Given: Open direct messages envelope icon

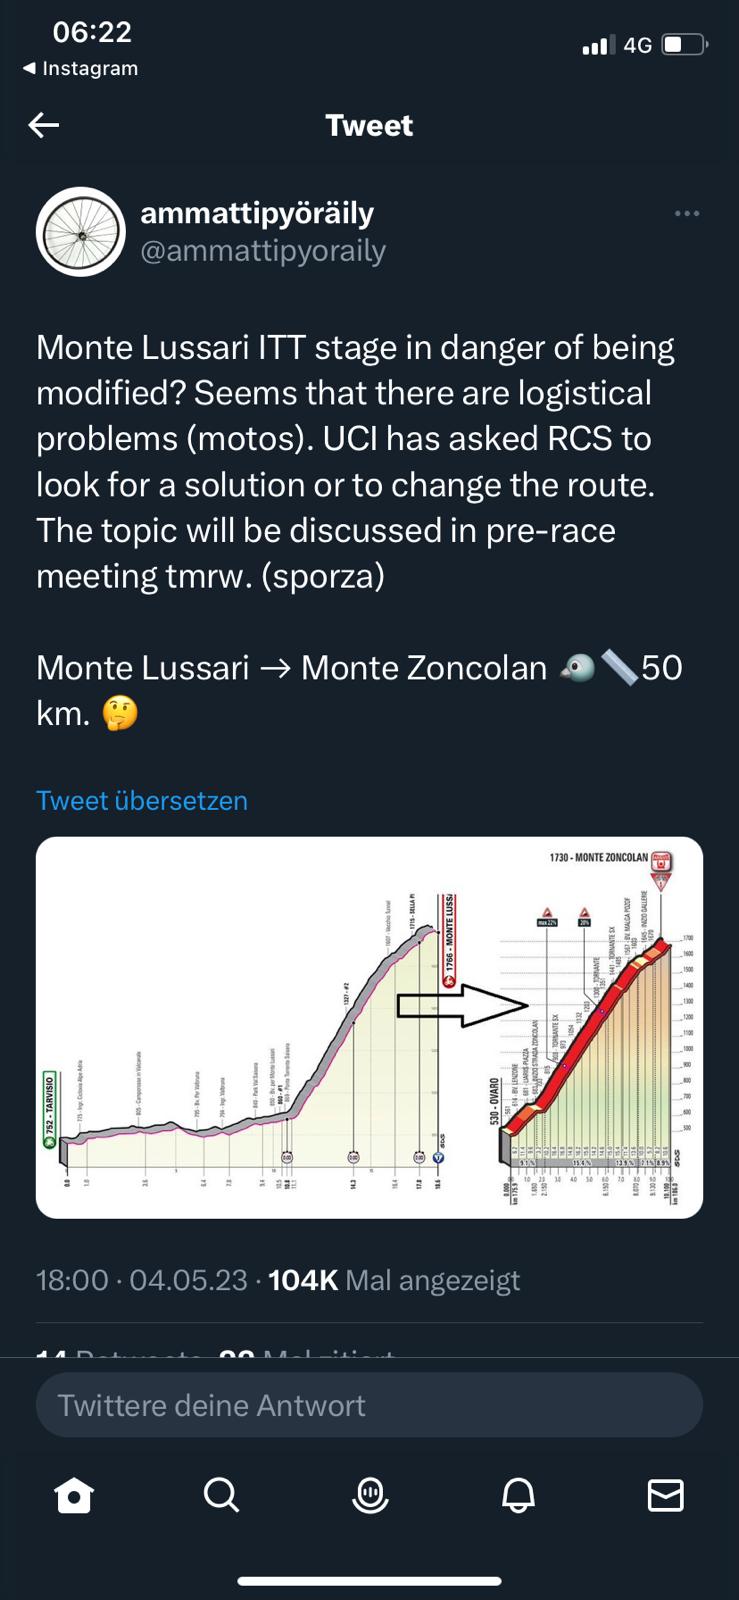Looking at the screenshot, I should click(665, 1496).
